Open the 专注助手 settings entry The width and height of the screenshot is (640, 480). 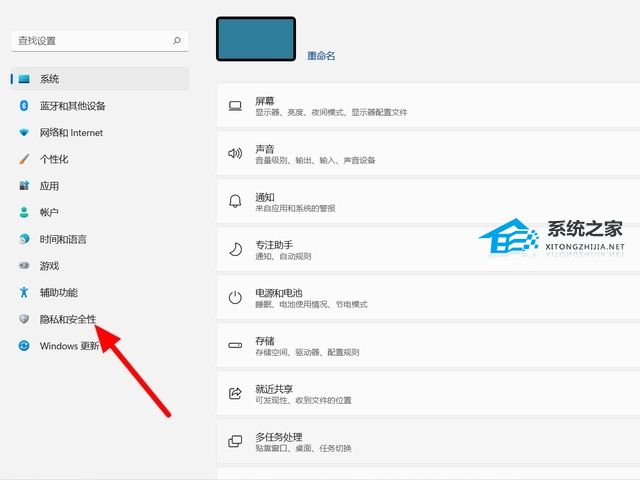click(x=429, y=249)
